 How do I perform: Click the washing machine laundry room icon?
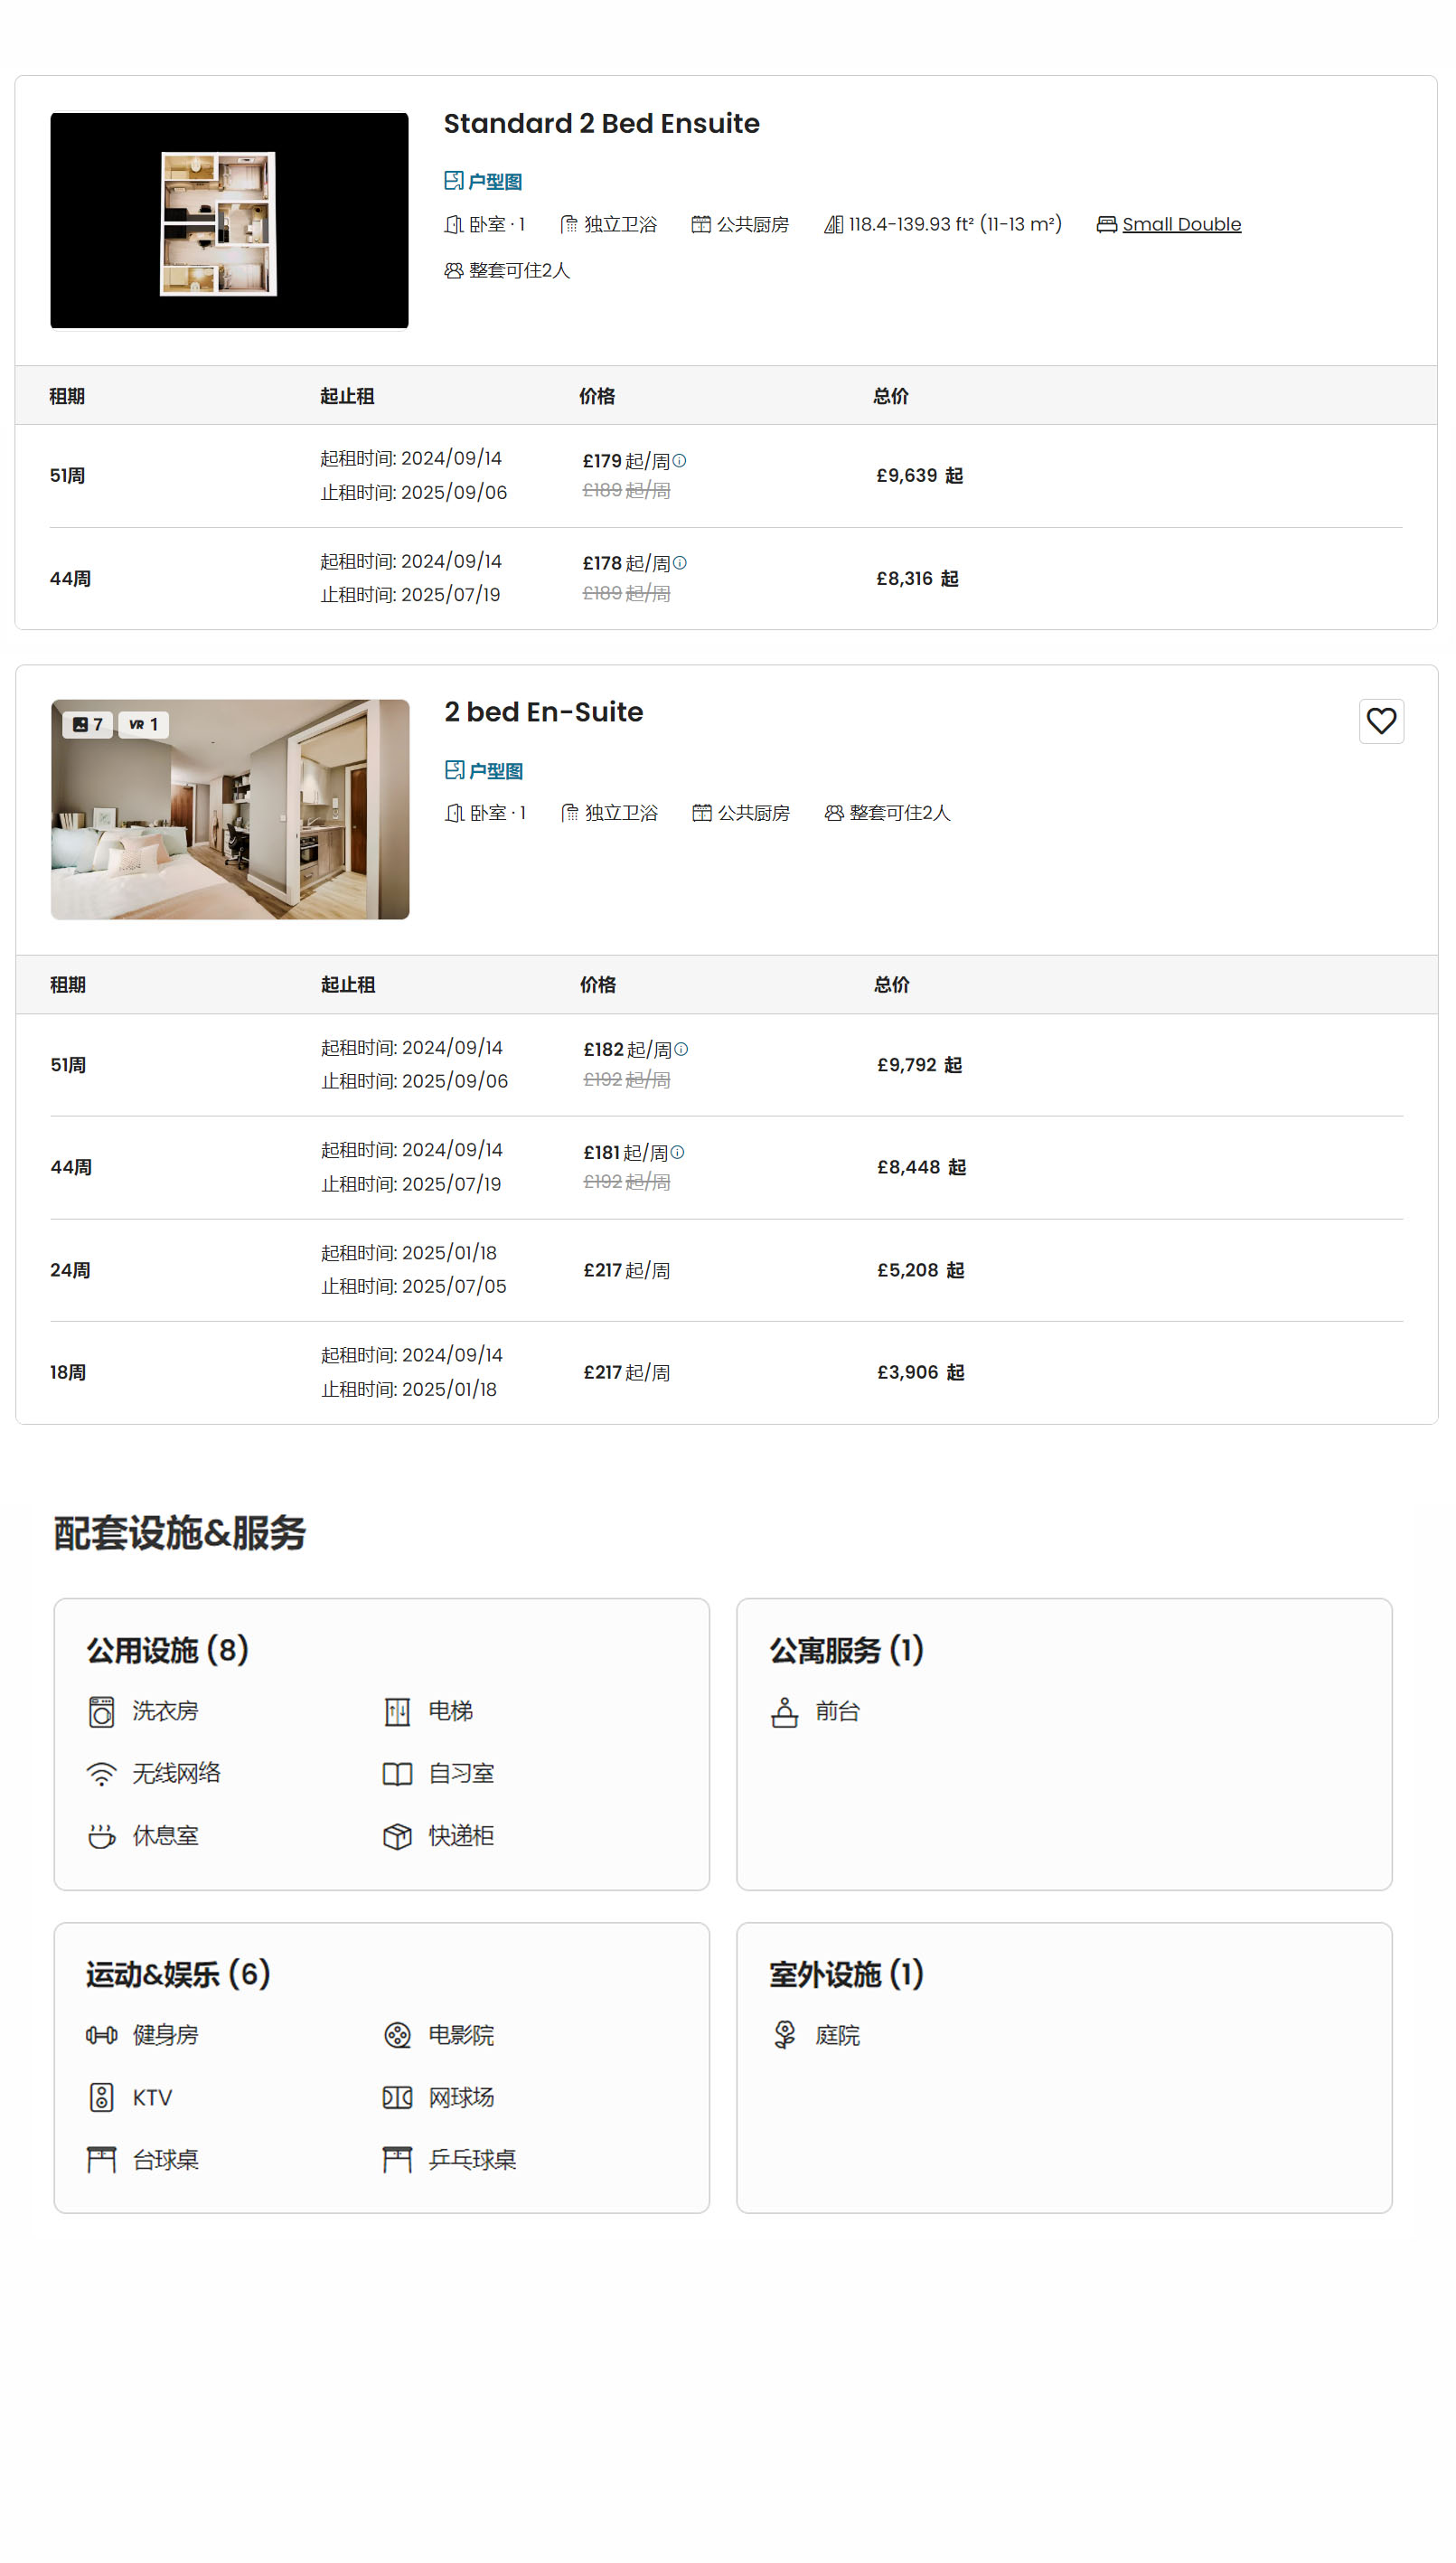101,1712
